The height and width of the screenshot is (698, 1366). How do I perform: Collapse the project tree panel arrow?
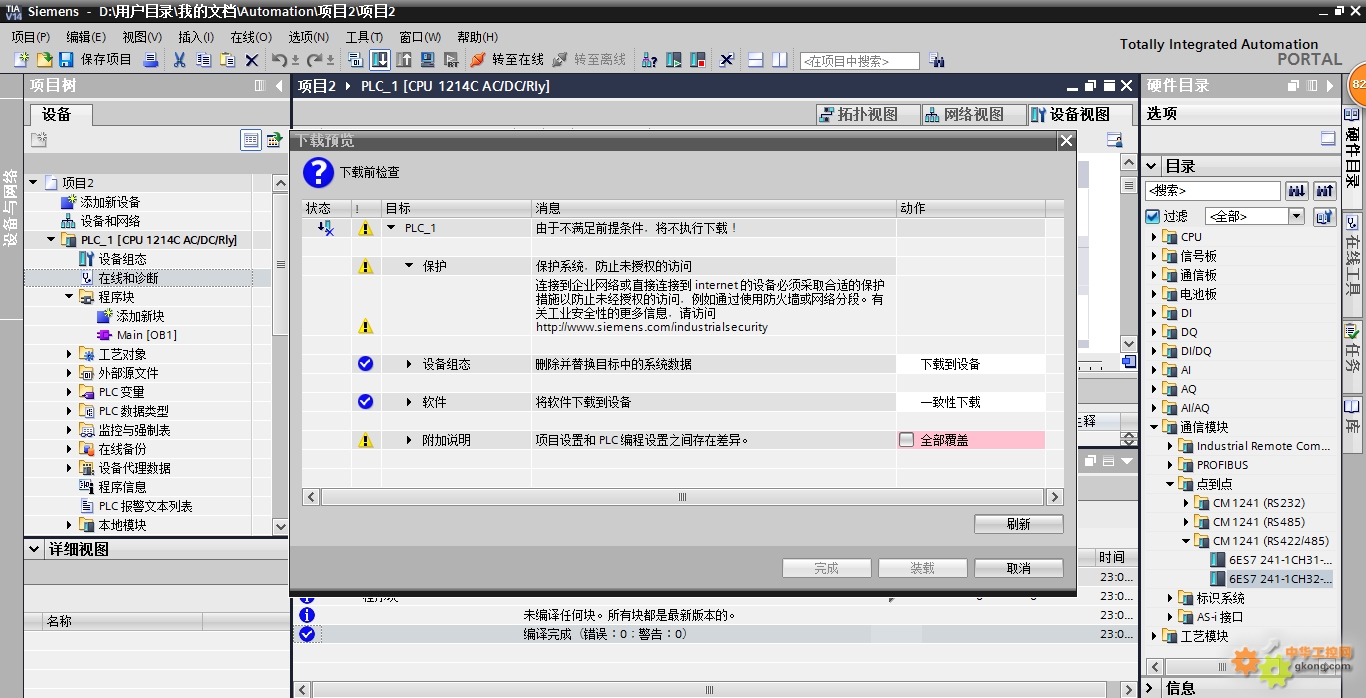[279, 86]
